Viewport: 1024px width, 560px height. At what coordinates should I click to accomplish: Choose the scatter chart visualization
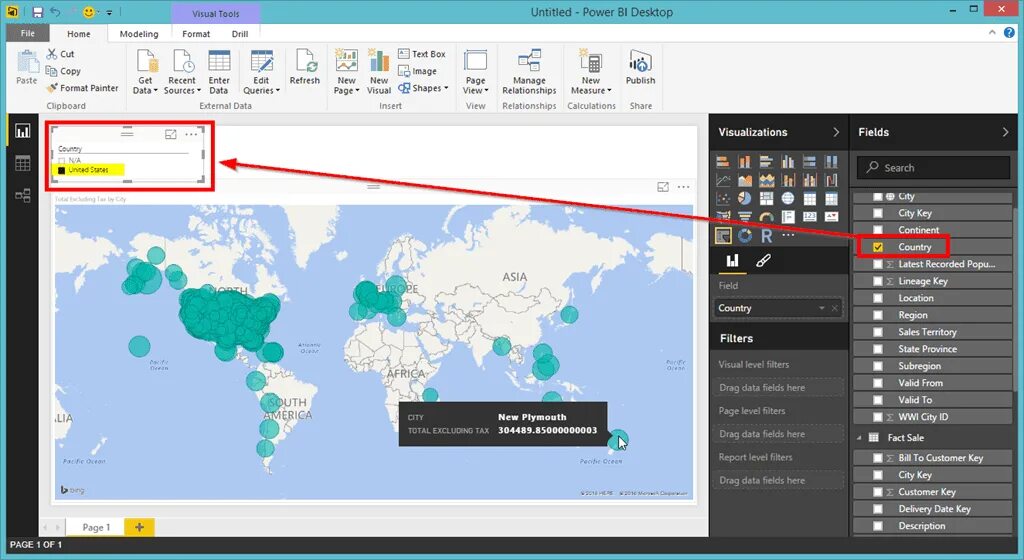click(x=723, y=198)
